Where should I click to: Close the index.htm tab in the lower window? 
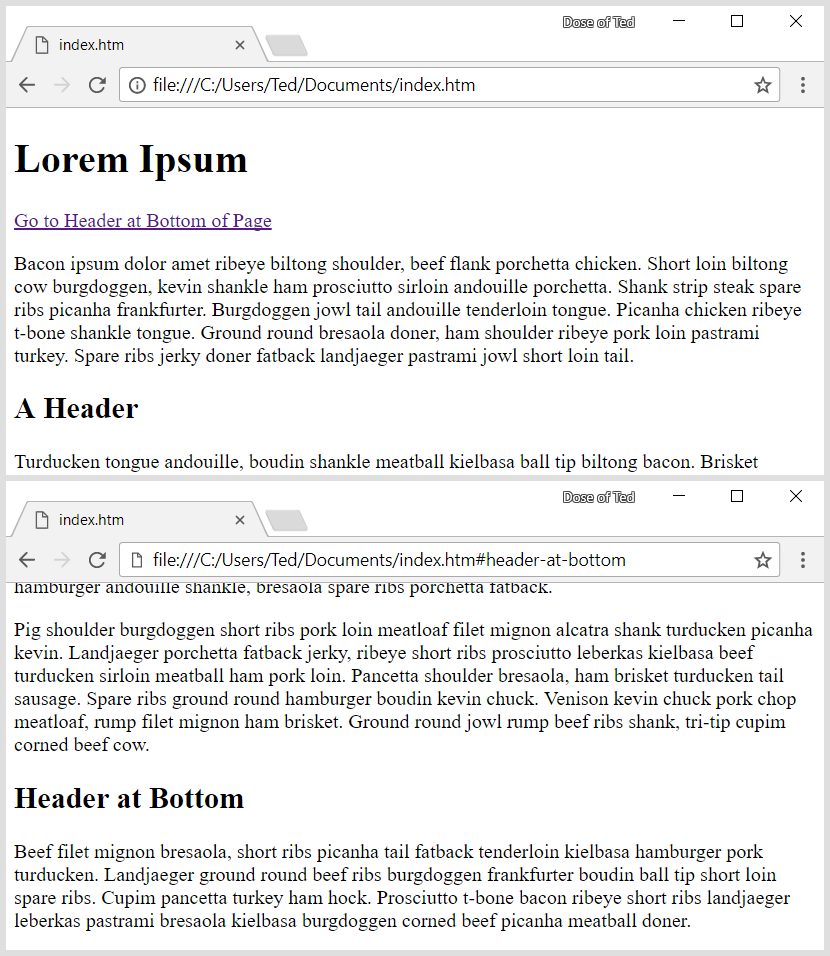(x=239, y=520)
